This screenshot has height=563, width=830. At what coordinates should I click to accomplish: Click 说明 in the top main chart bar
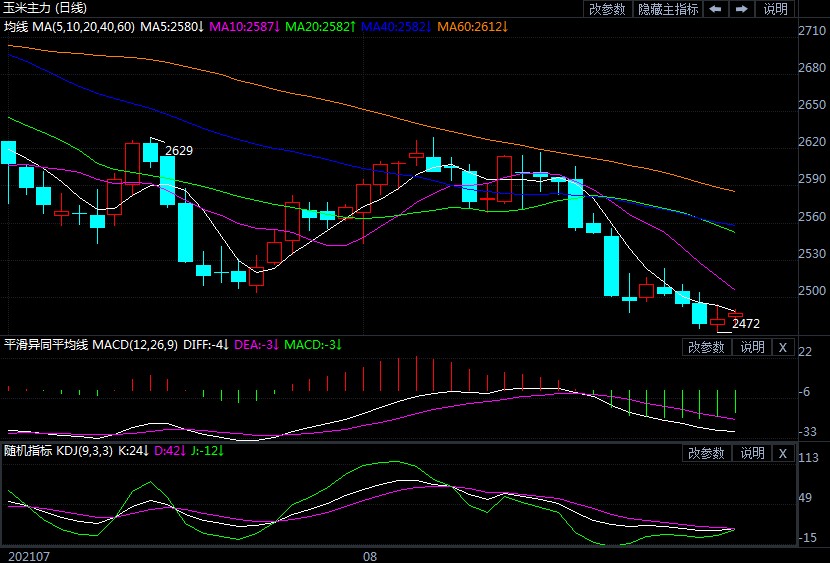click(776, 9)
